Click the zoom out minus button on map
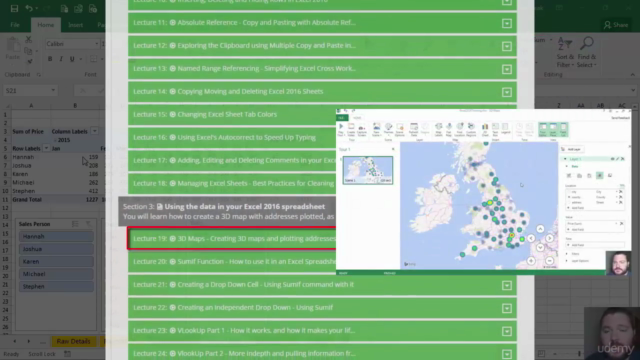The width and height of the screenshot is (640, 360). point(549,260)
